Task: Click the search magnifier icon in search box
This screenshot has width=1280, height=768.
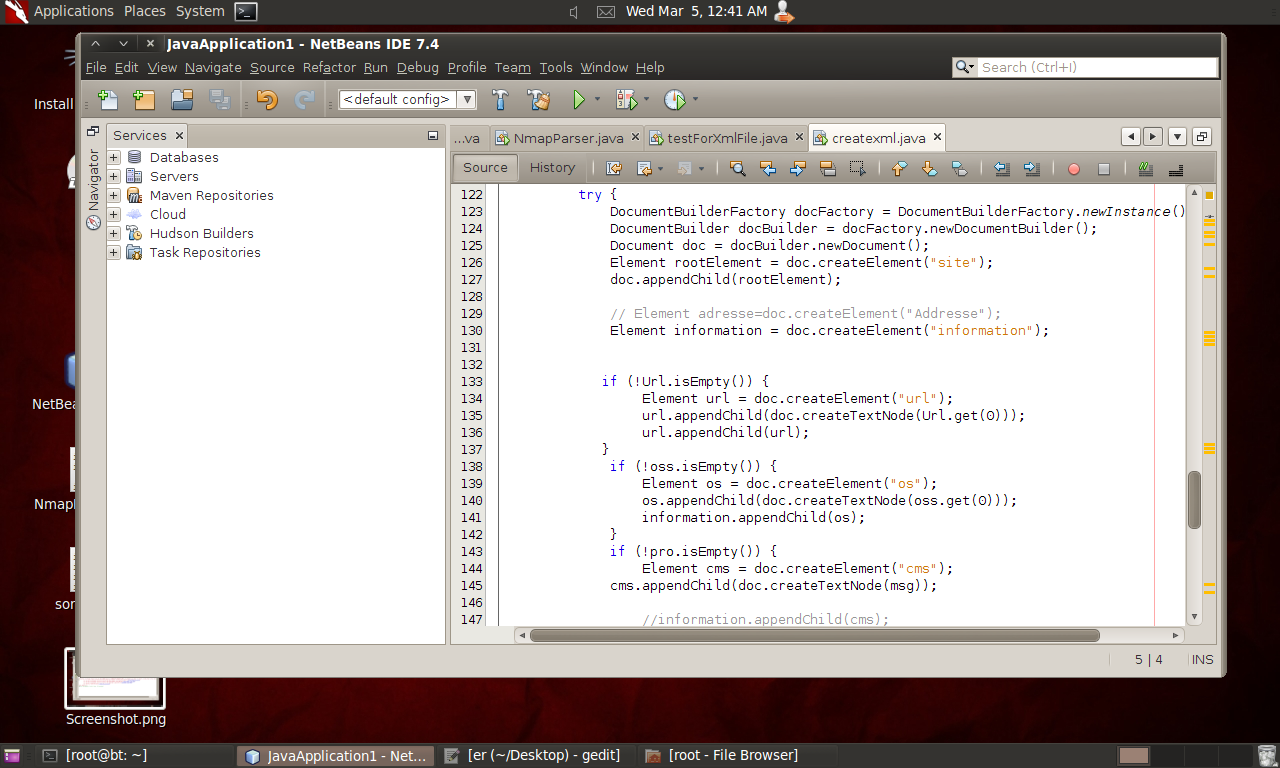Action: pos(964,67)
